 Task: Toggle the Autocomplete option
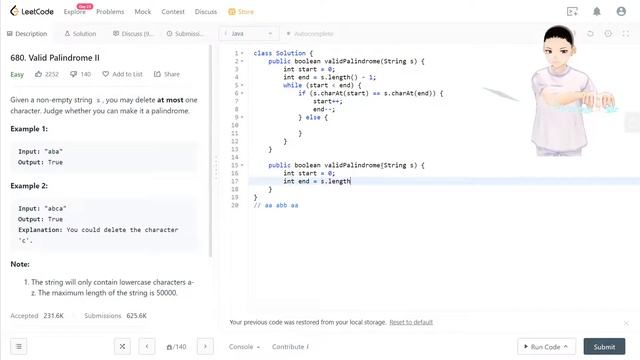click(310, 33)
